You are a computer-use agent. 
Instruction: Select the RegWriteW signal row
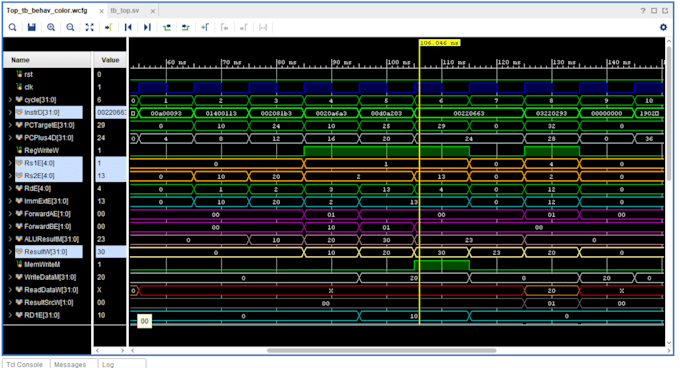coord(47,150)
